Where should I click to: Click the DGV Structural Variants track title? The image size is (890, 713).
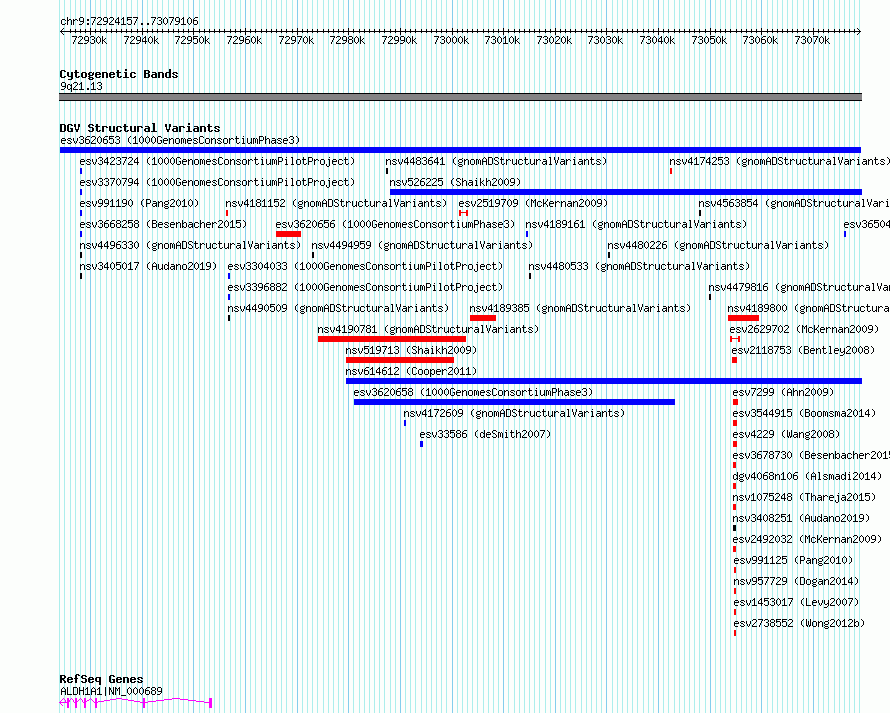point(140,128)
